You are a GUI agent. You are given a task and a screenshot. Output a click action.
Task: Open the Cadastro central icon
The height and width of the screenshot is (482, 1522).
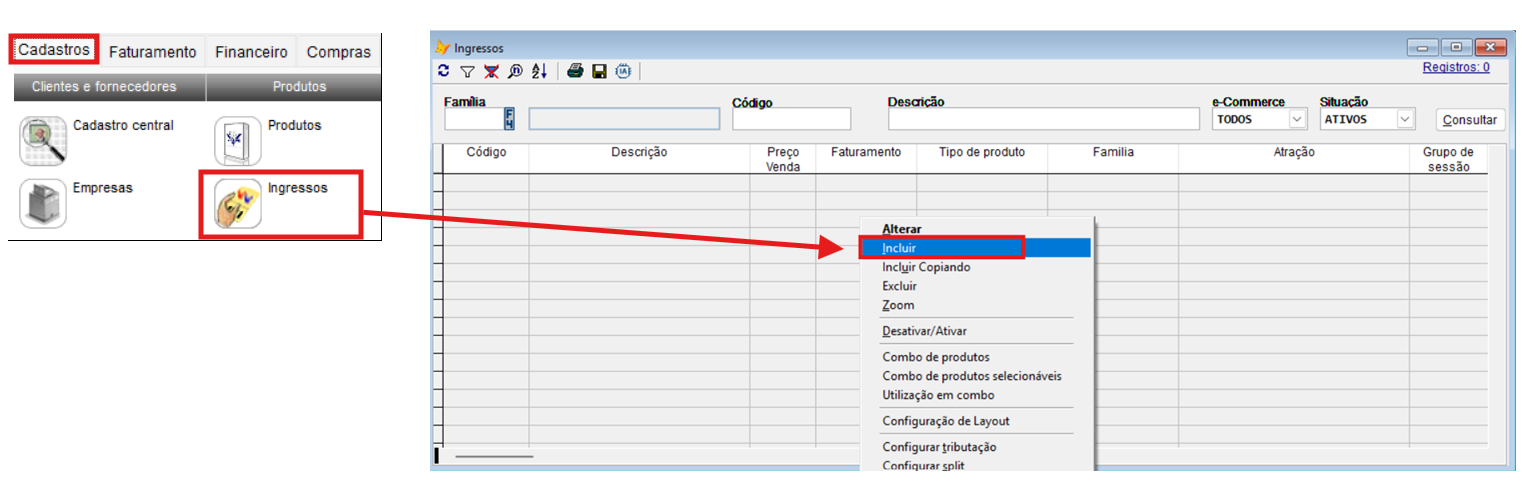click(x=43, y=141)
